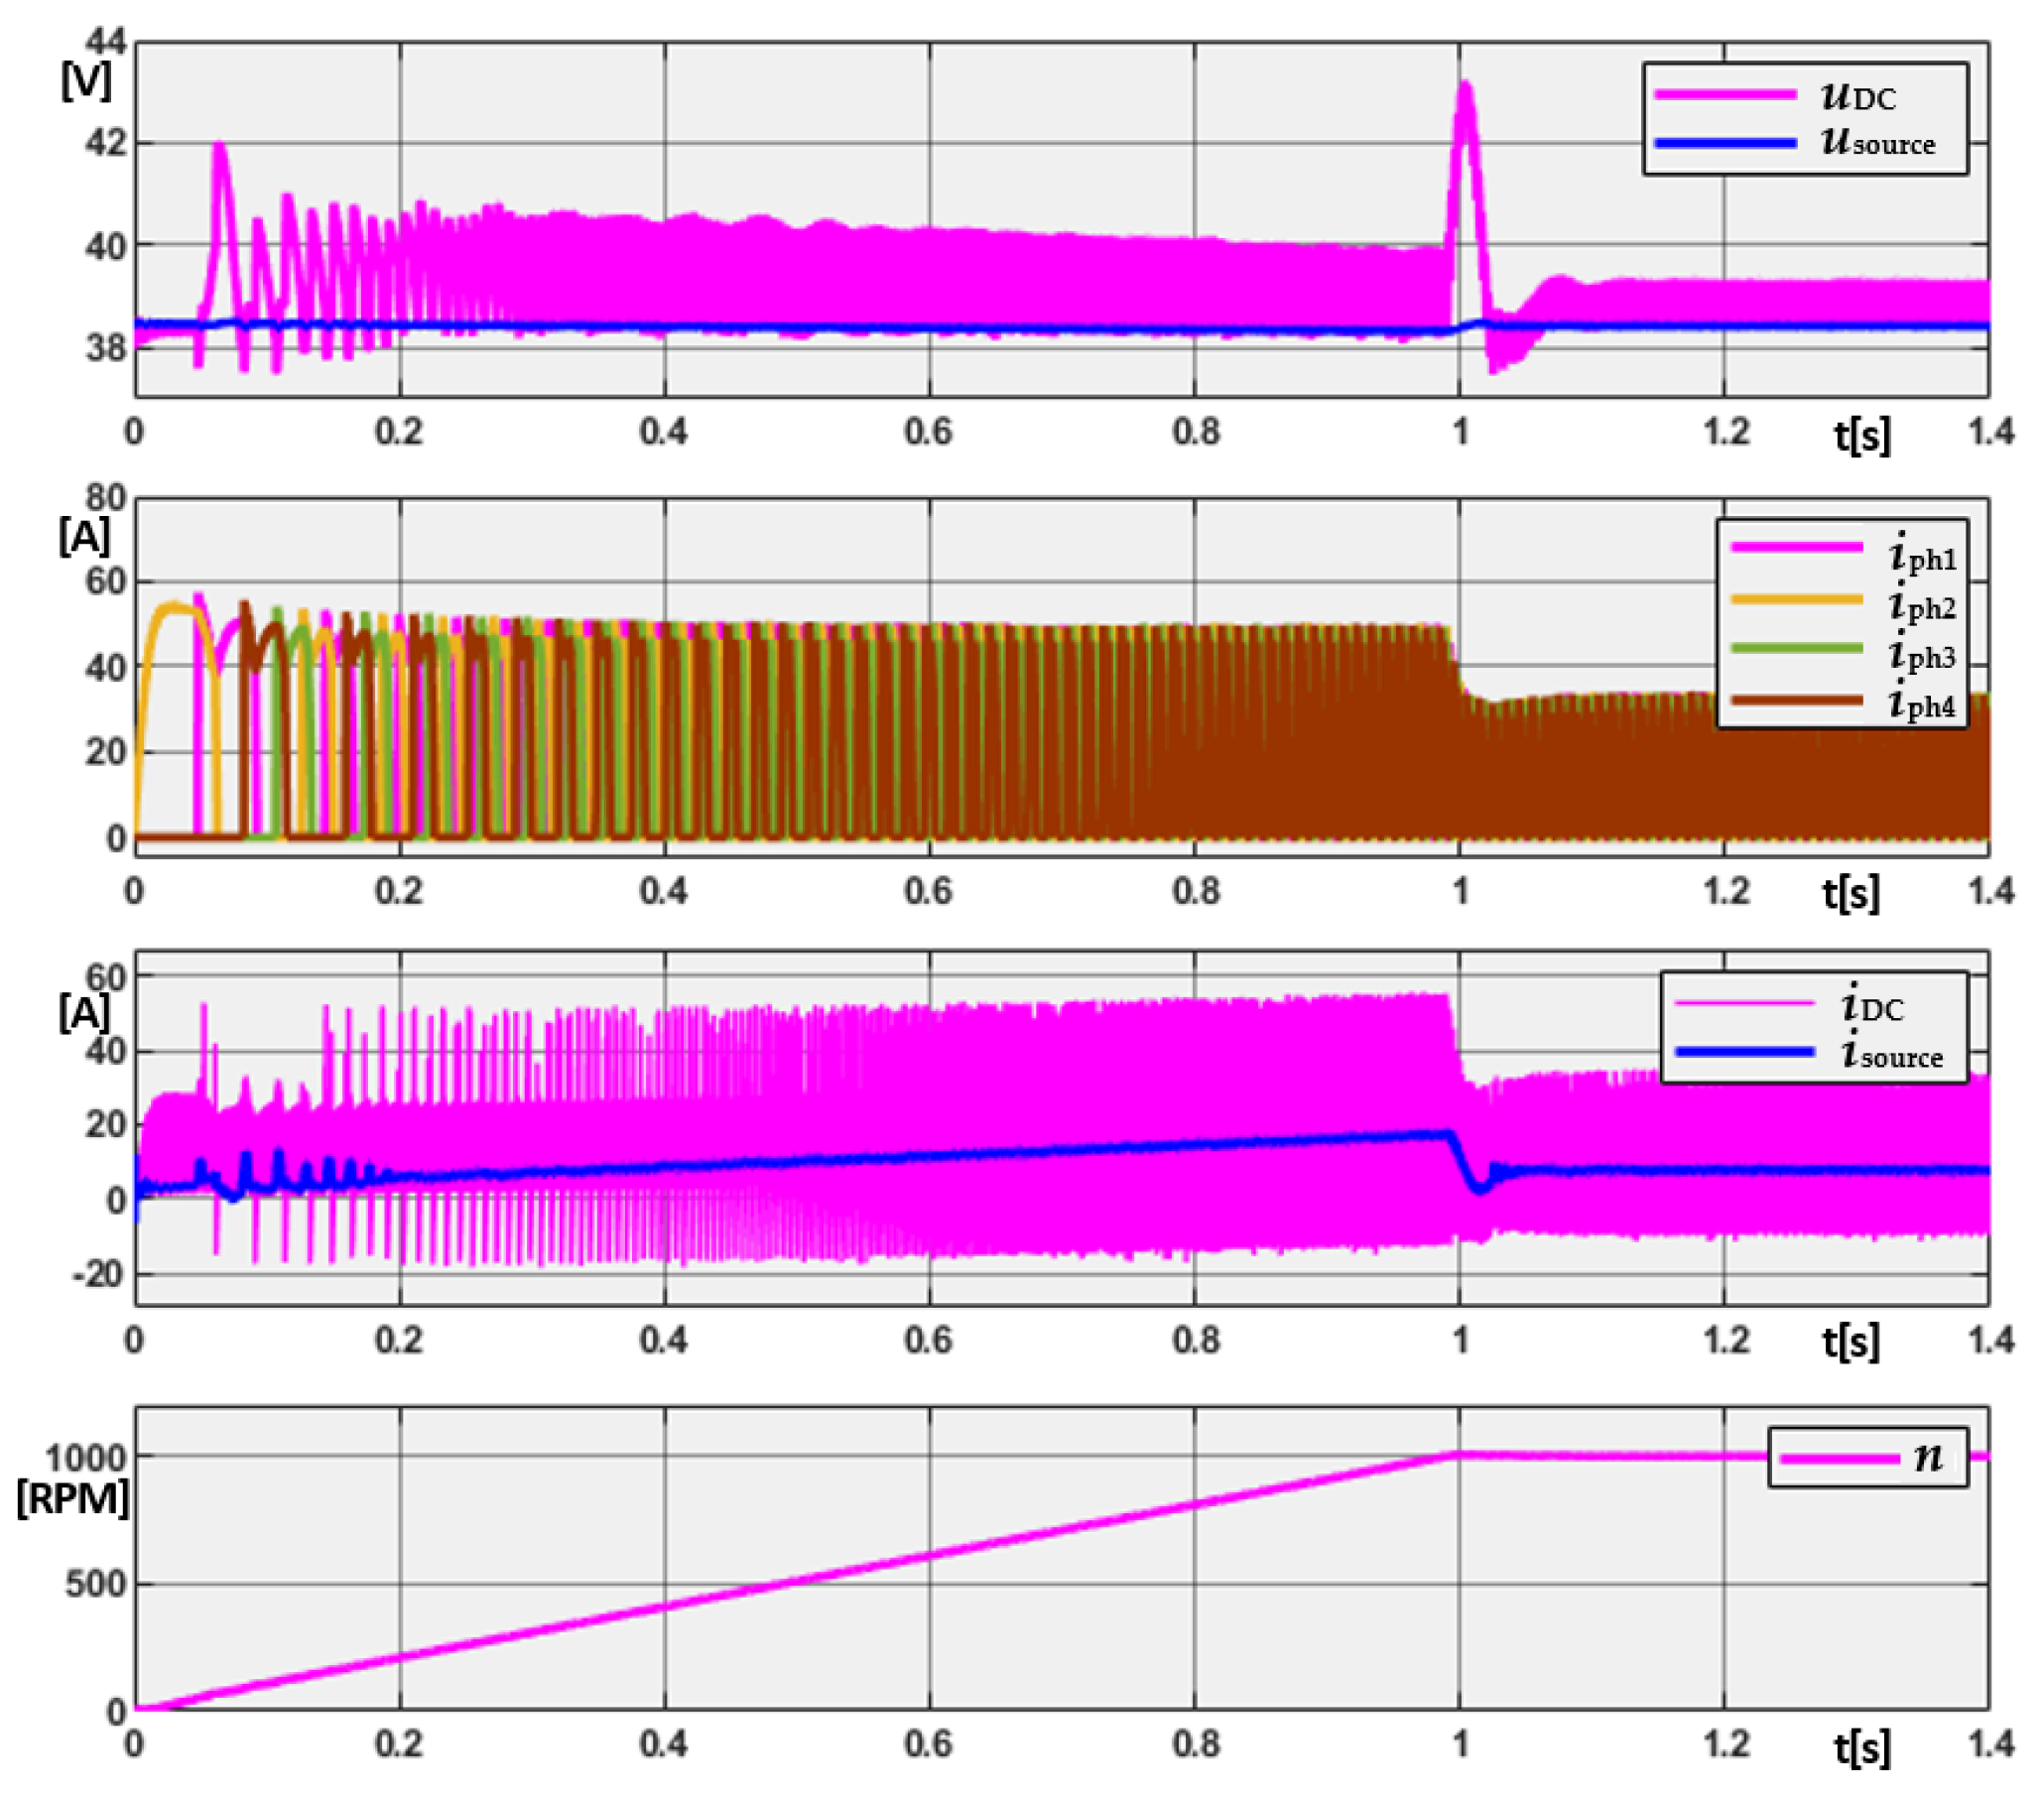Click the t[s] label under the voltage plot

(x=1862, y=435)
